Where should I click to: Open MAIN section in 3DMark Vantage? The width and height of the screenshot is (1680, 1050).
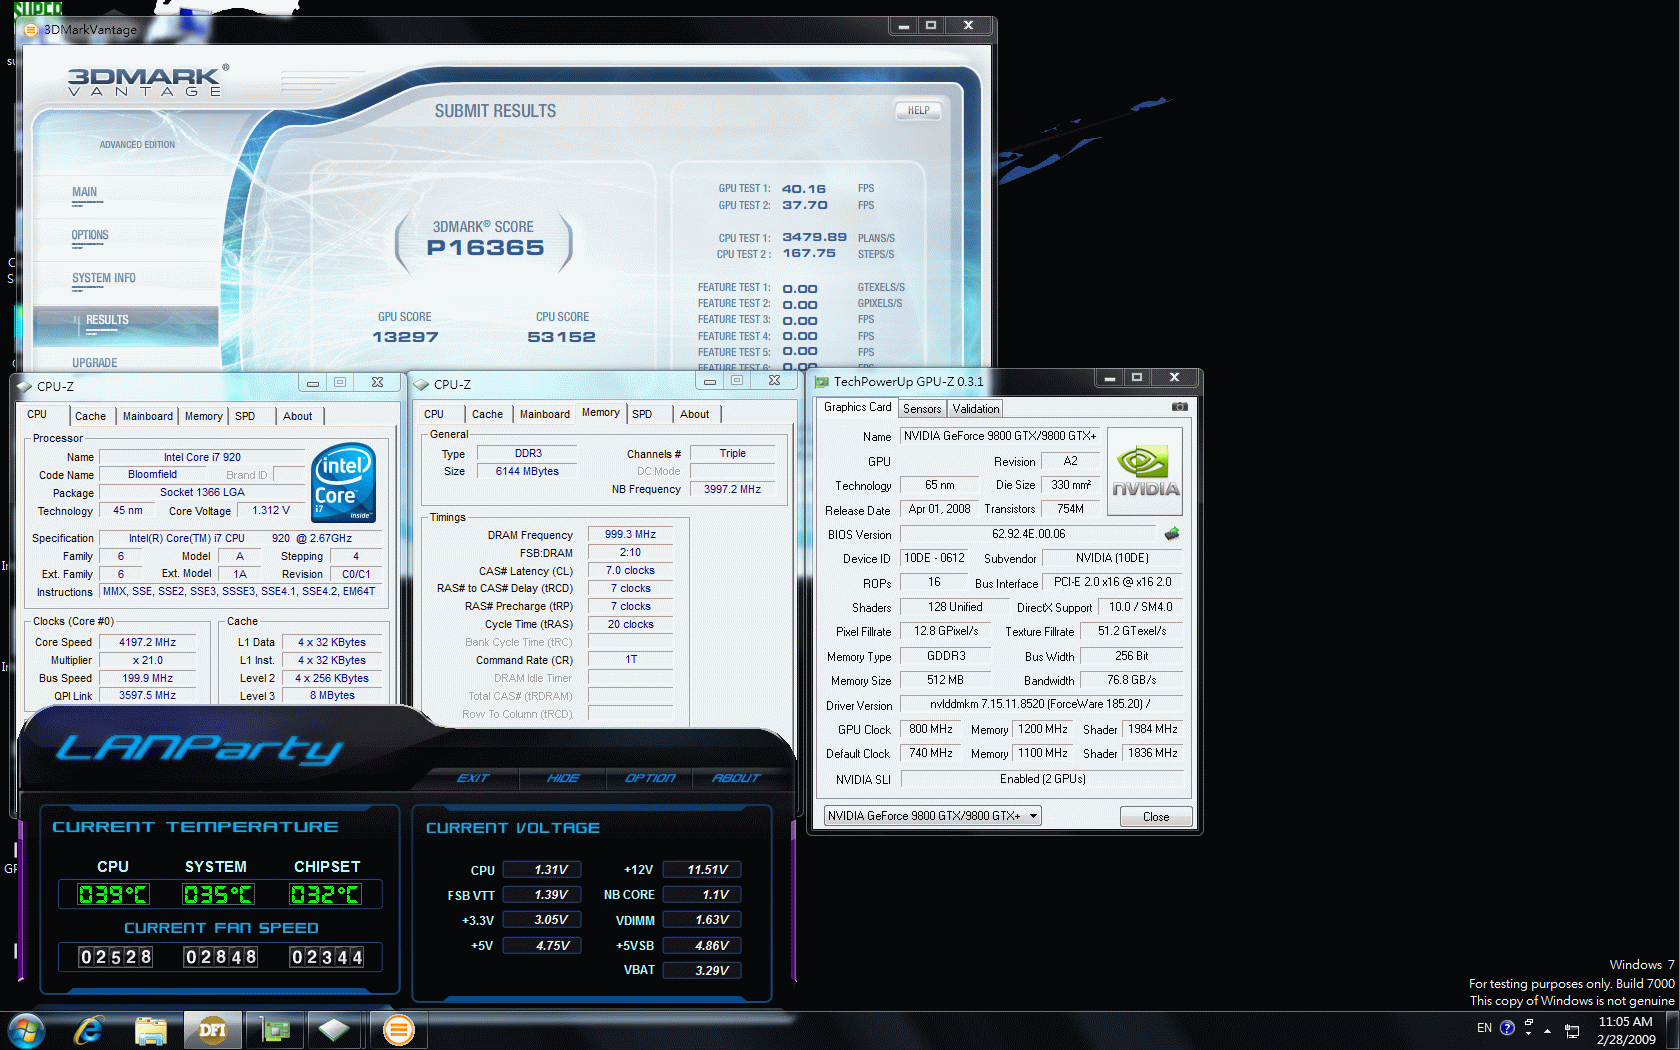(85, 193)
